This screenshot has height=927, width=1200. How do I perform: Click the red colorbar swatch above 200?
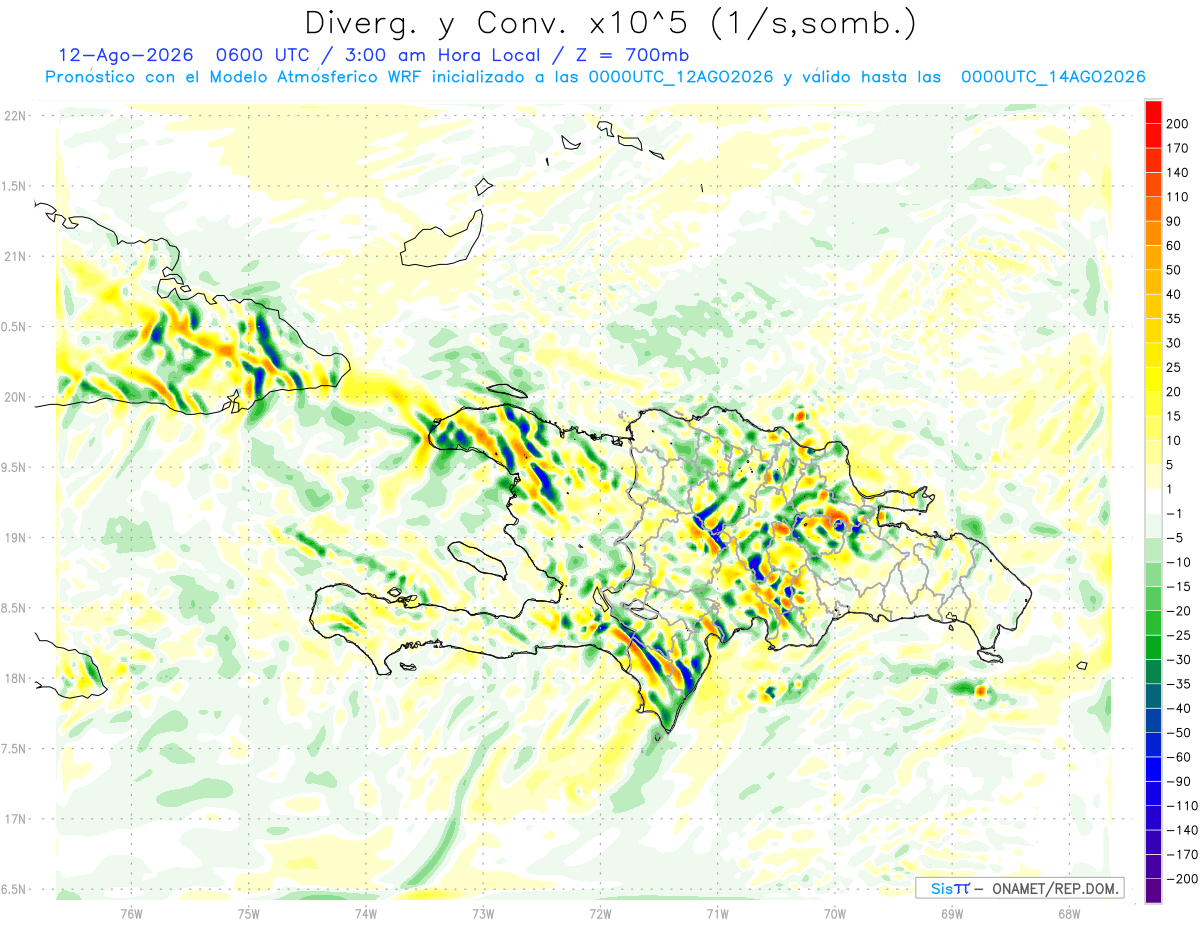[1153, 112]
